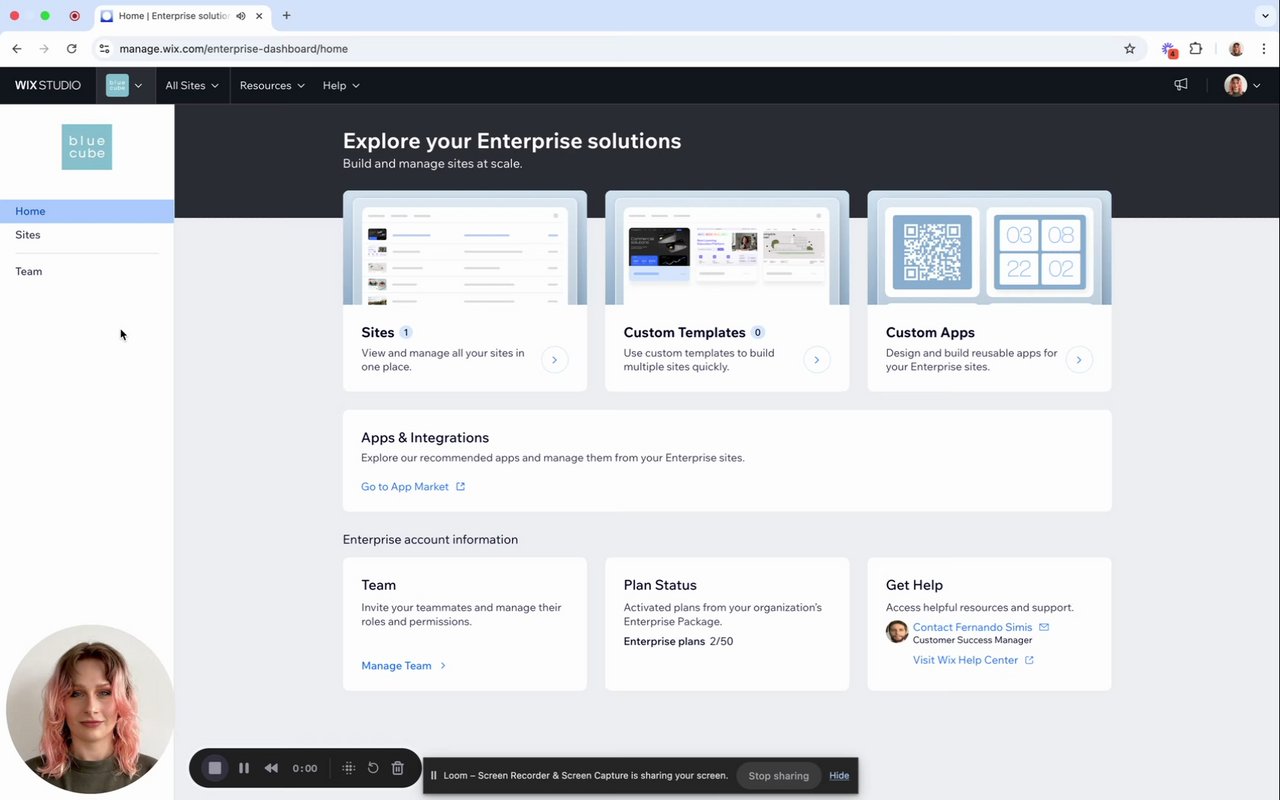Click the Loom drag handle grid icon
Screen dimensions: 1280x800
pos(349,768)
